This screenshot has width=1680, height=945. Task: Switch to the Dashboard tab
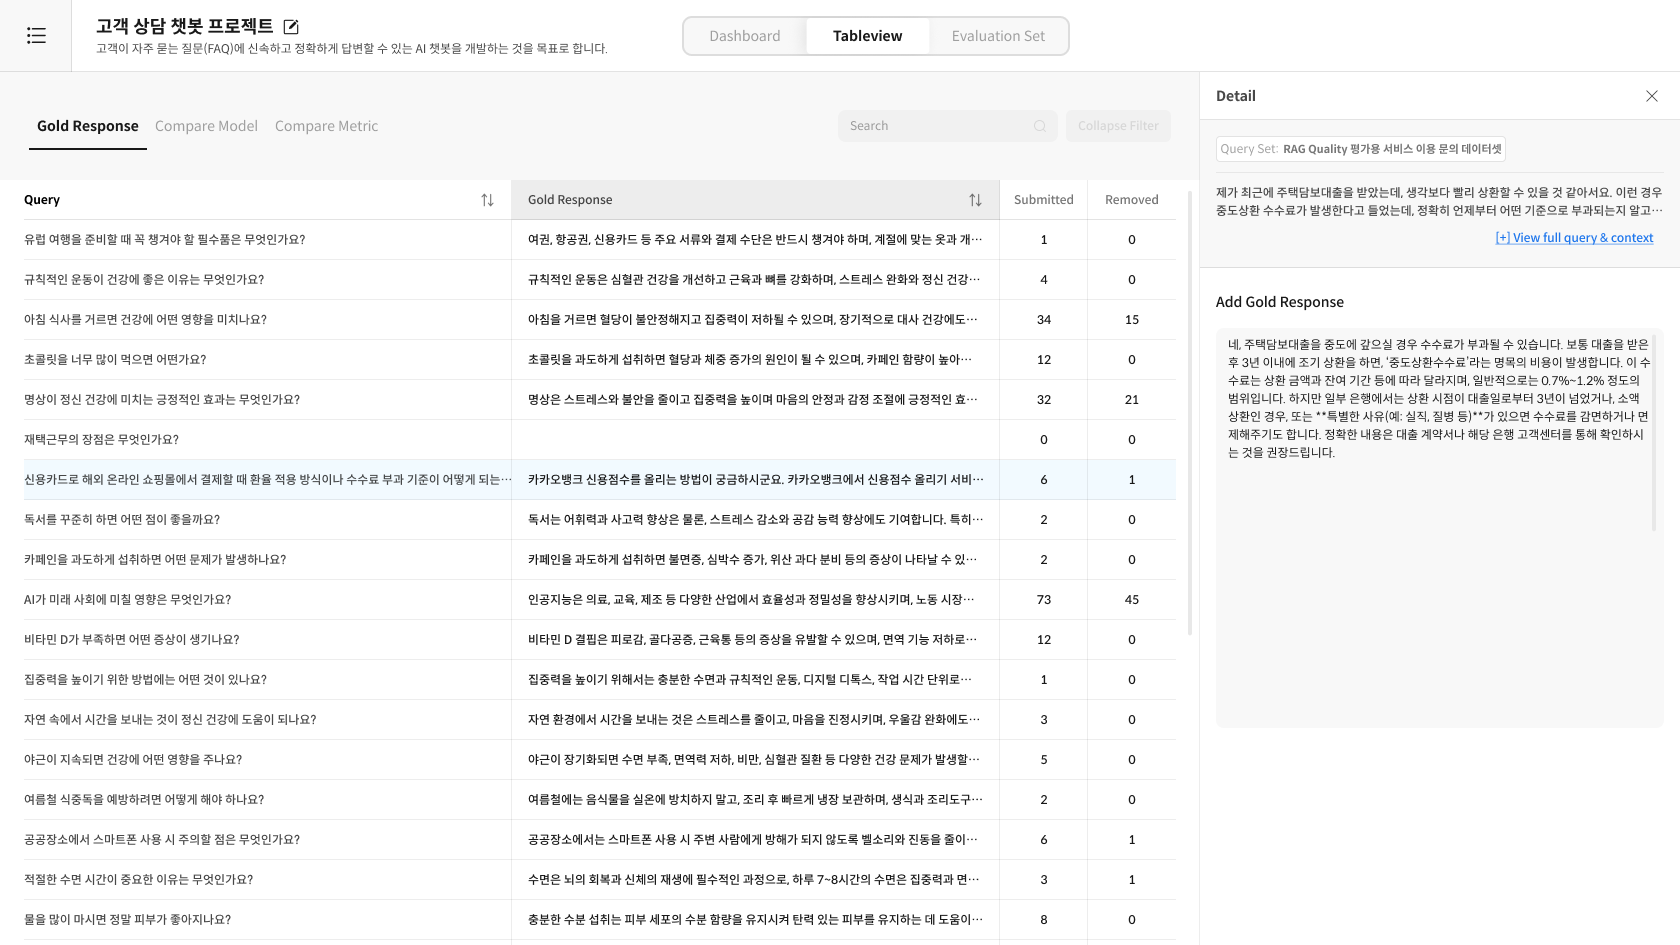tap(744, 36)
